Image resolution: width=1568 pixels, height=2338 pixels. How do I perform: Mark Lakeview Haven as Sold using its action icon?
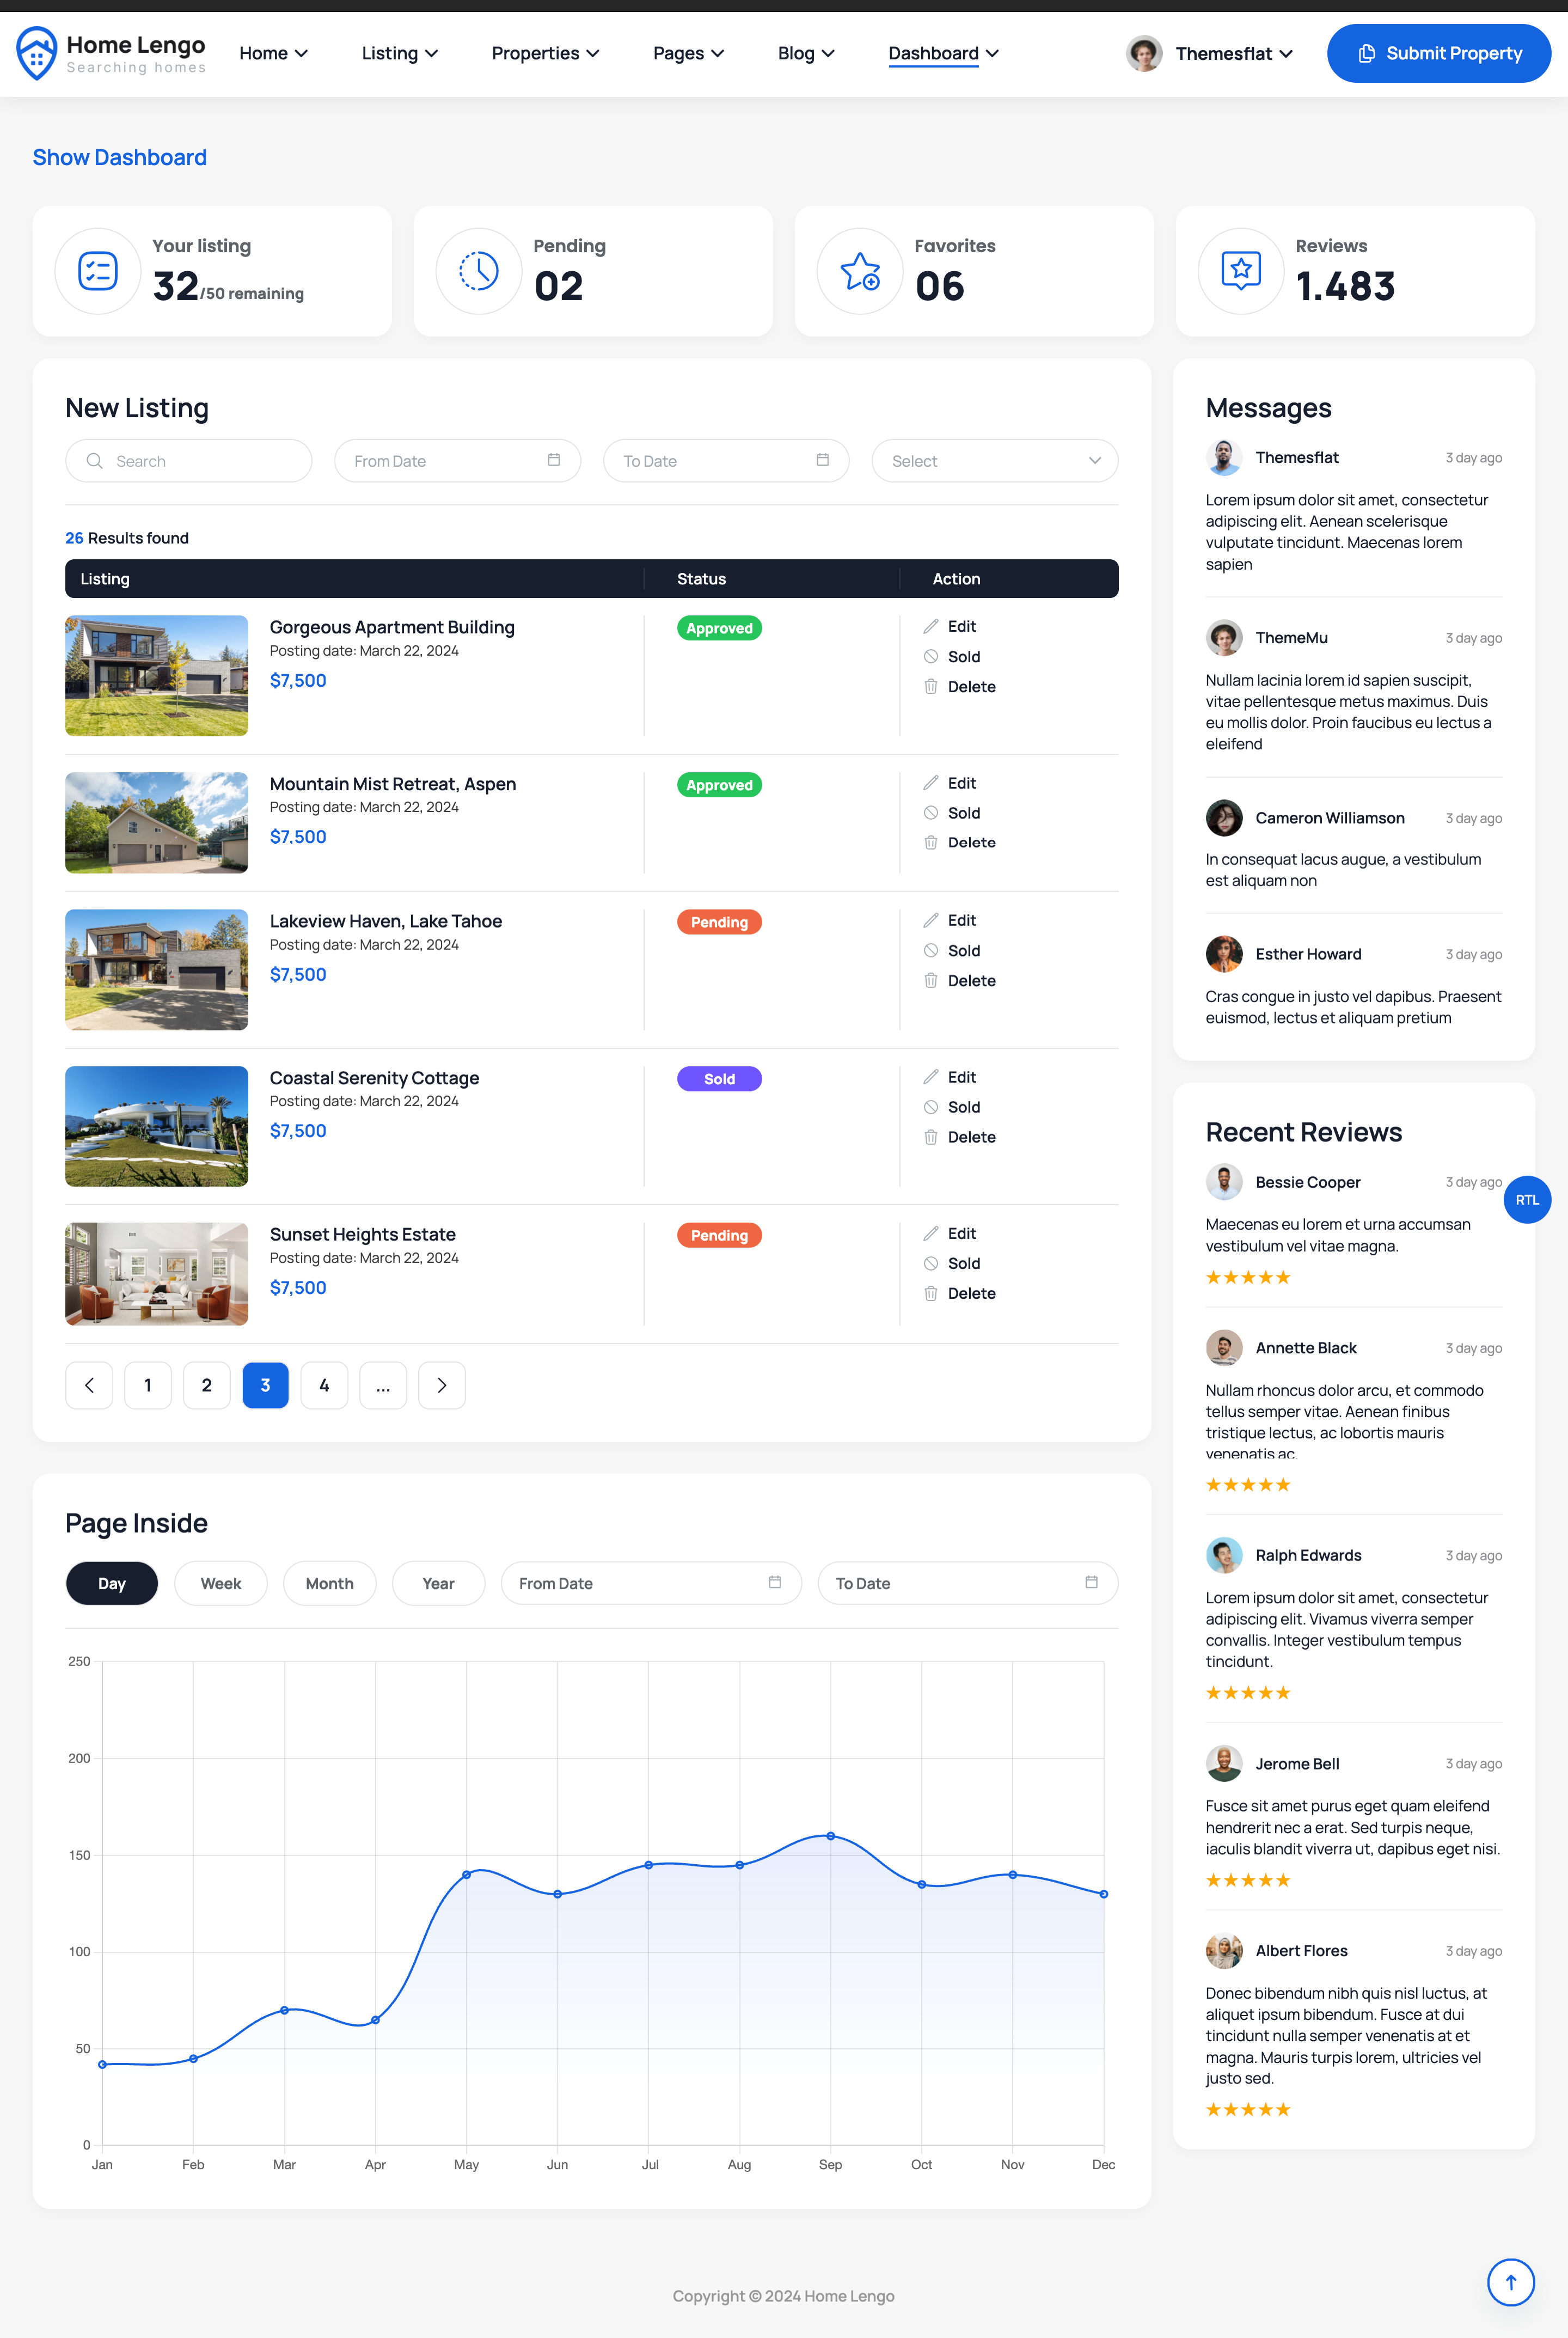931,950
